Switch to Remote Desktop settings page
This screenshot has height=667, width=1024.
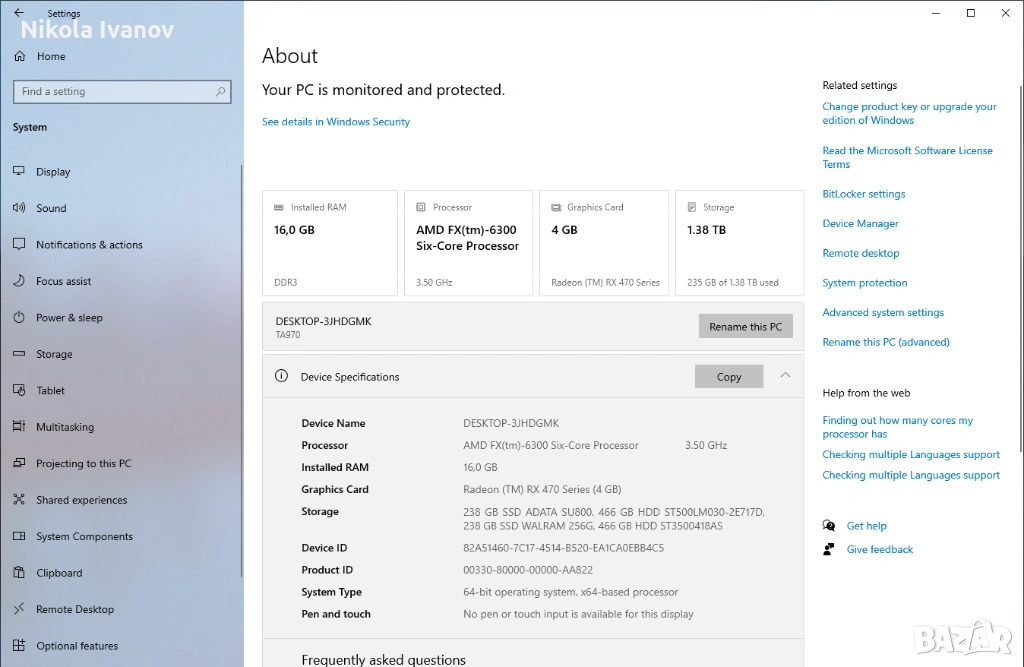pyautogui.click(x=75, y=609)
